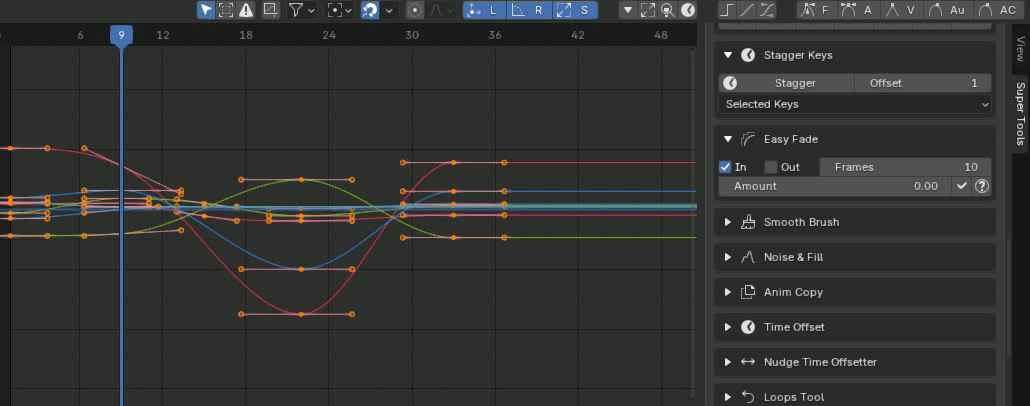This screenshot has height=406, width=1030.
Task: Open the funnel Filters popover
Action: coord(302,10)
